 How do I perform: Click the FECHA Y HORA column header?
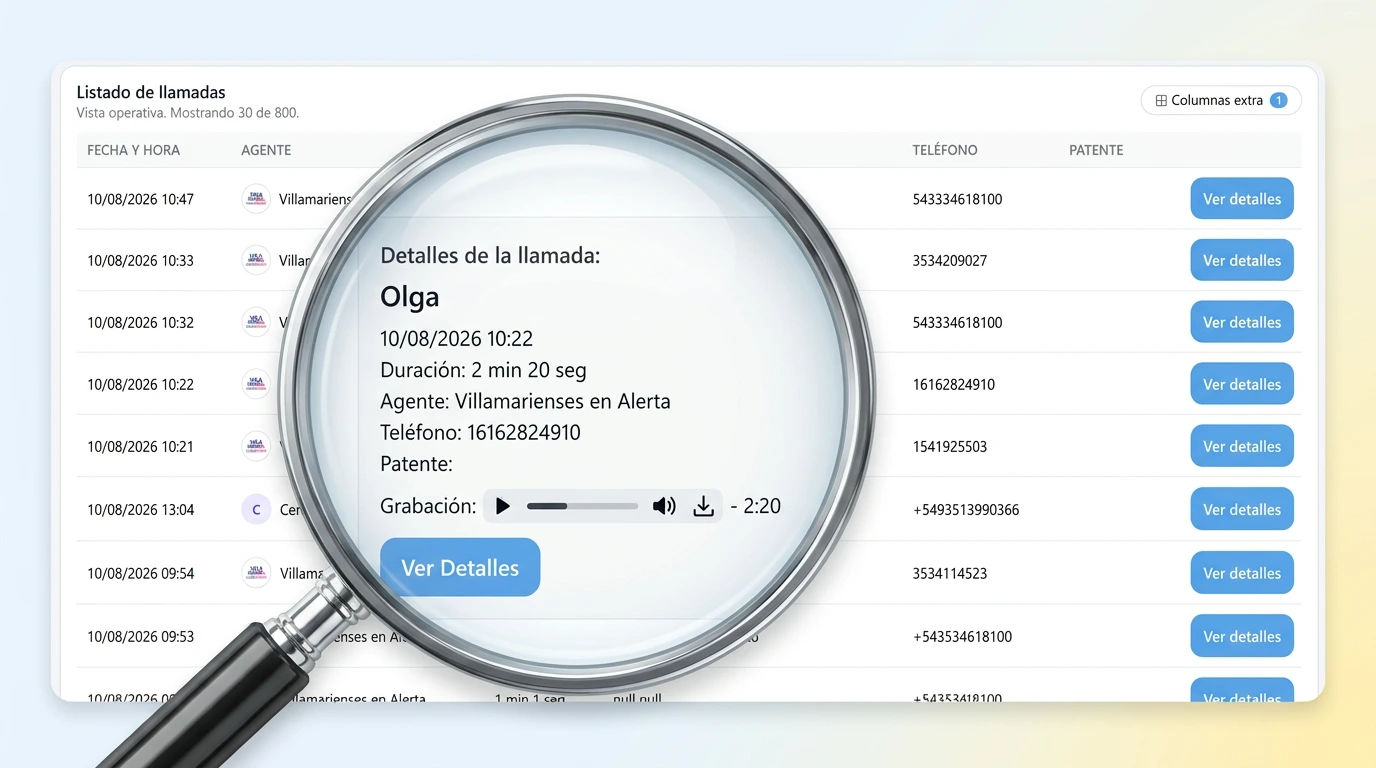tap(133, 150)
